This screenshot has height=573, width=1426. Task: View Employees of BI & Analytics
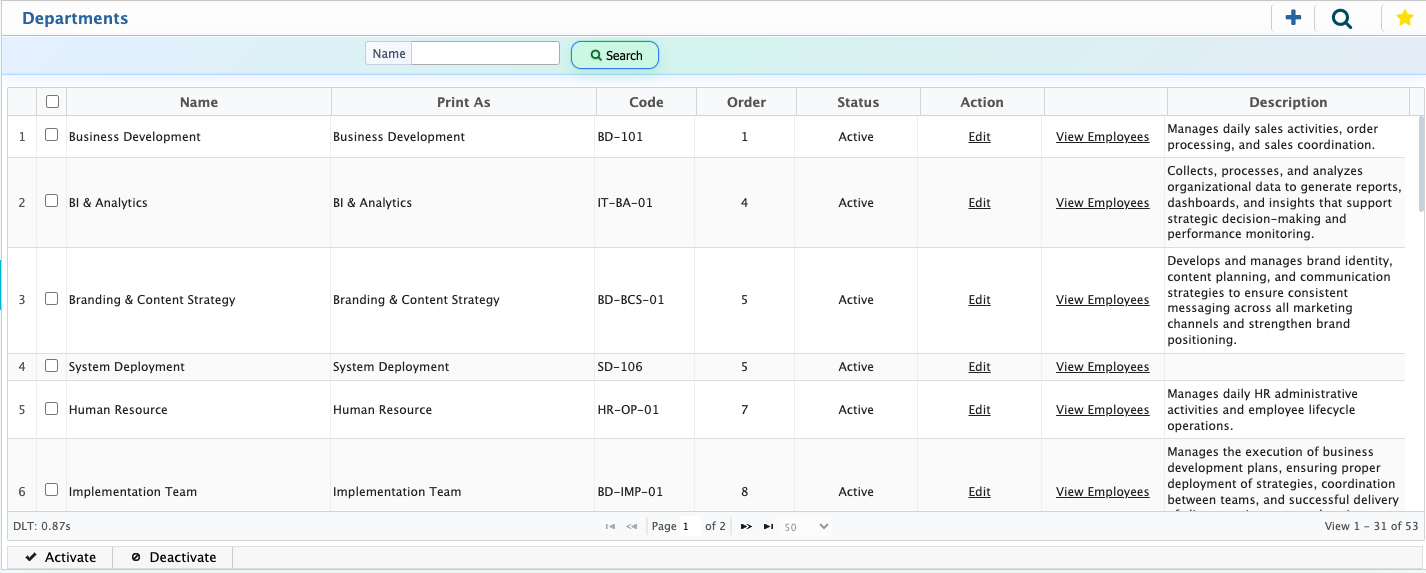[1102, 203]
